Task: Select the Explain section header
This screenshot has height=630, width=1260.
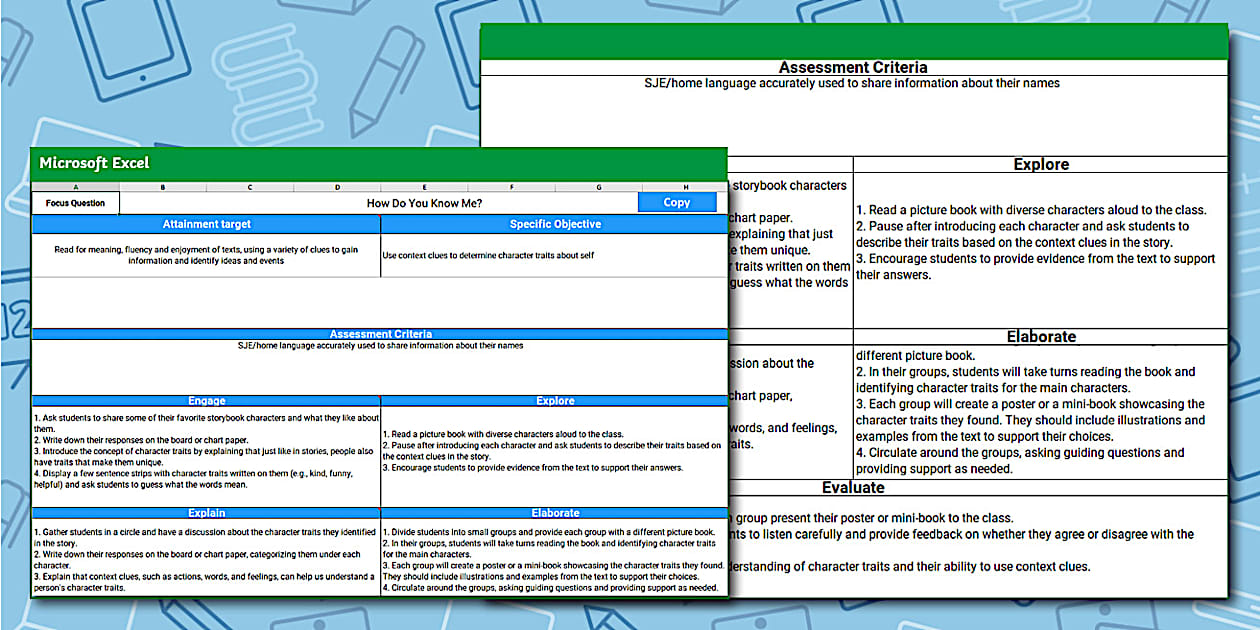Action: point(207,513)
